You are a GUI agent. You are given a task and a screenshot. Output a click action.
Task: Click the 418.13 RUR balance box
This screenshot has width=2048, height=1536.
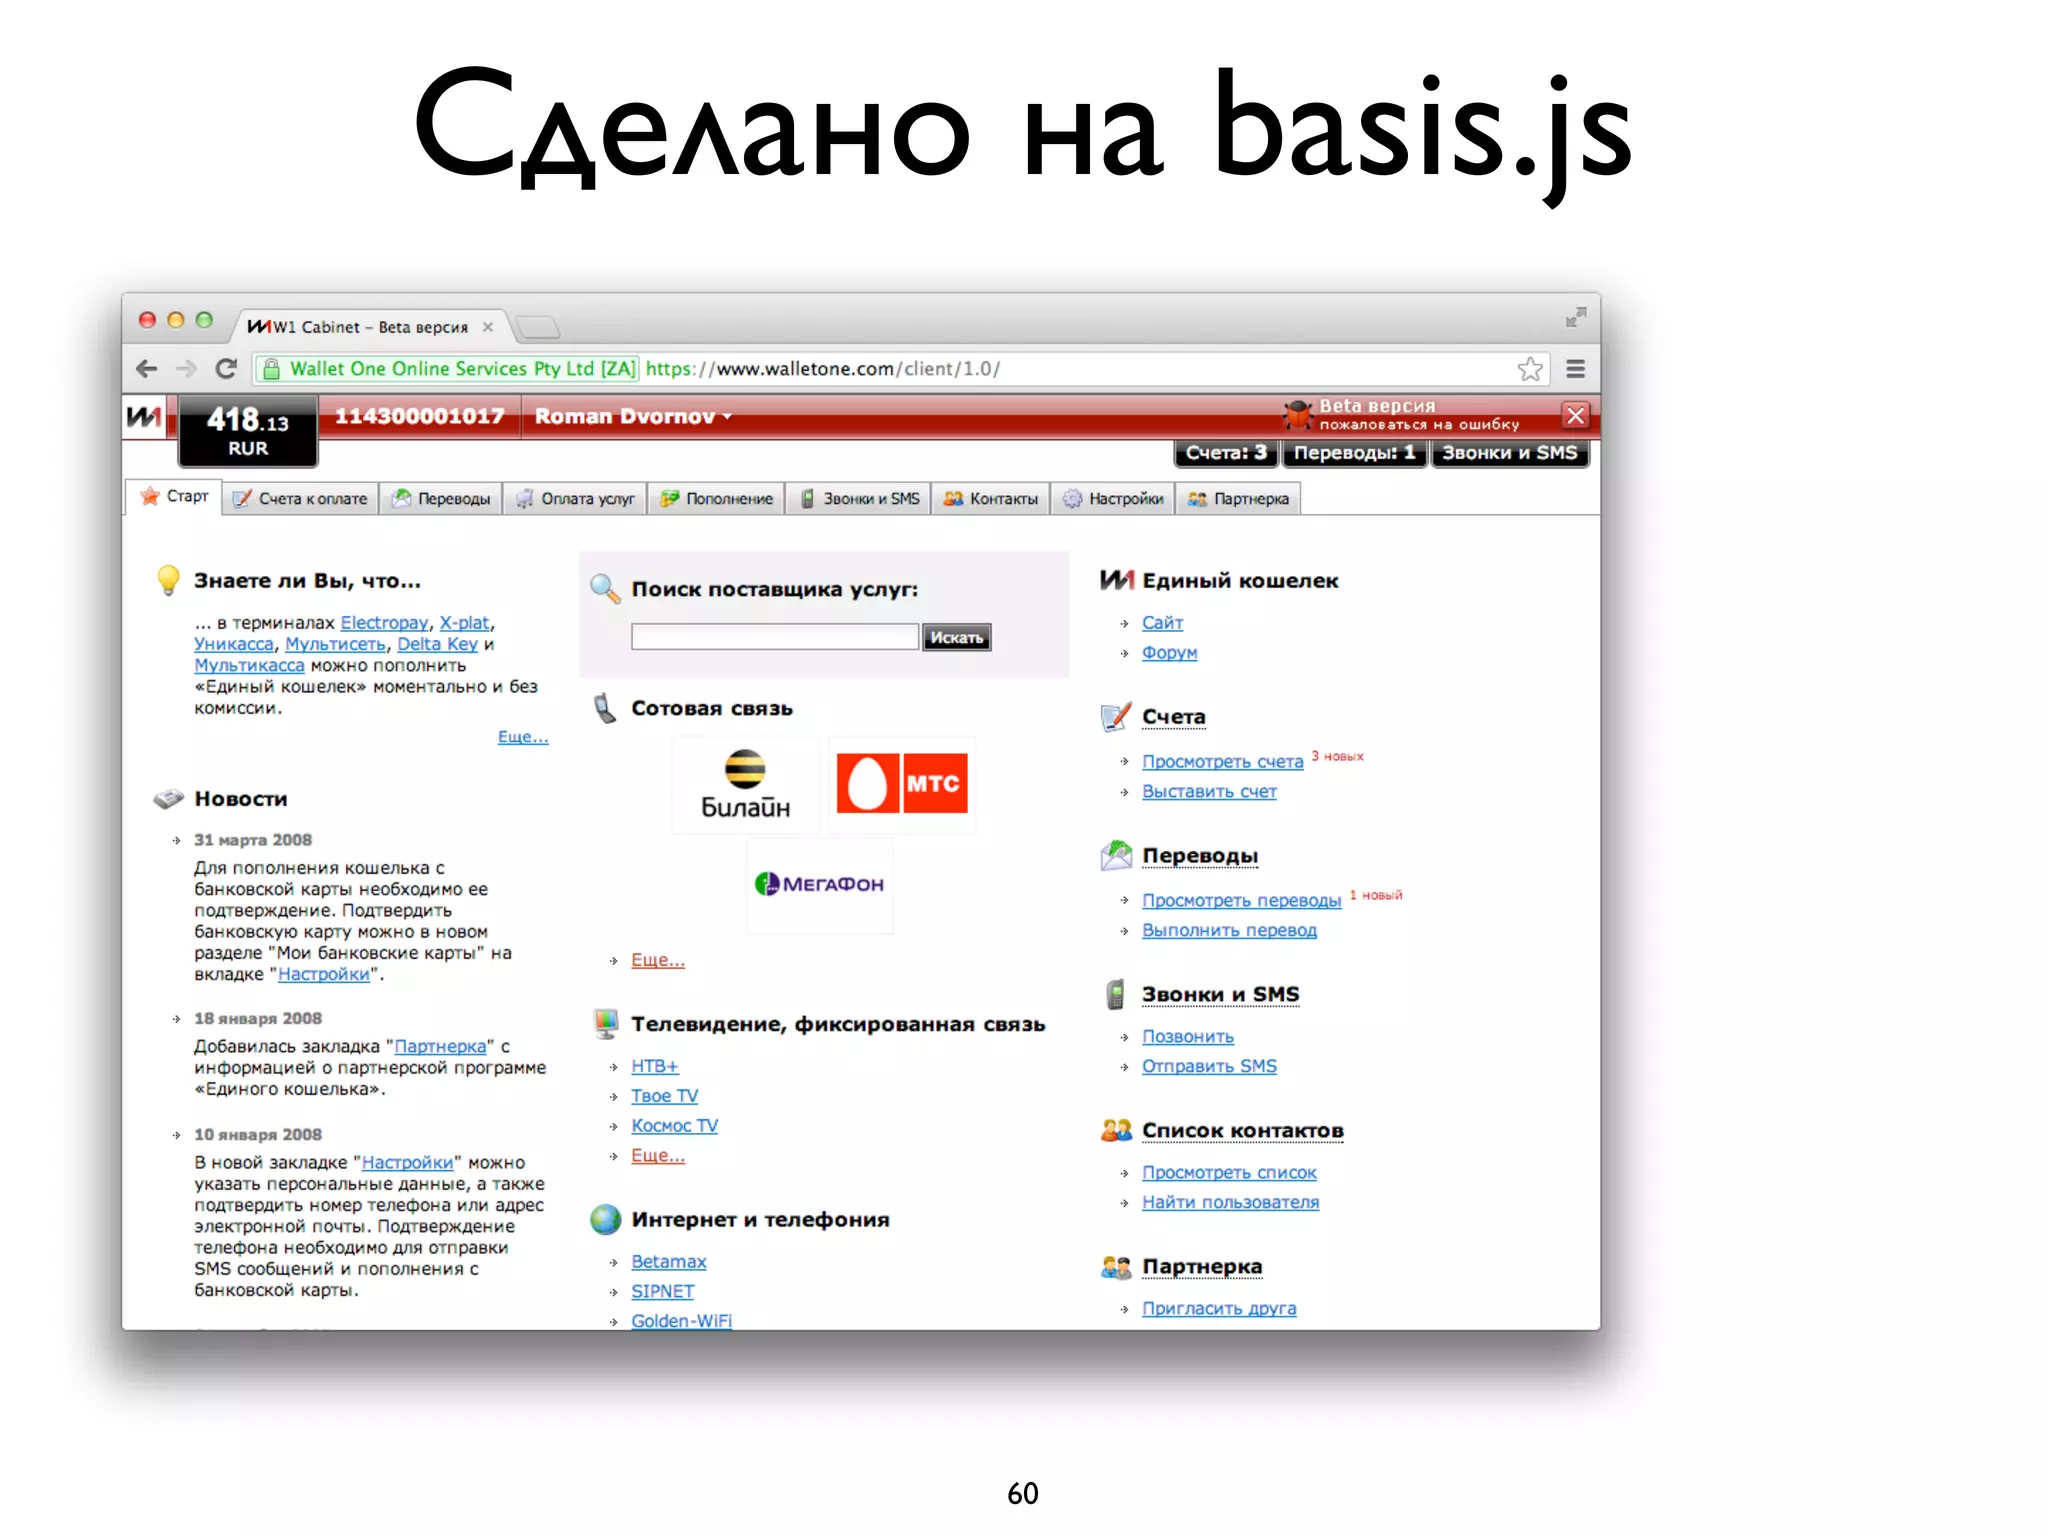248,431
